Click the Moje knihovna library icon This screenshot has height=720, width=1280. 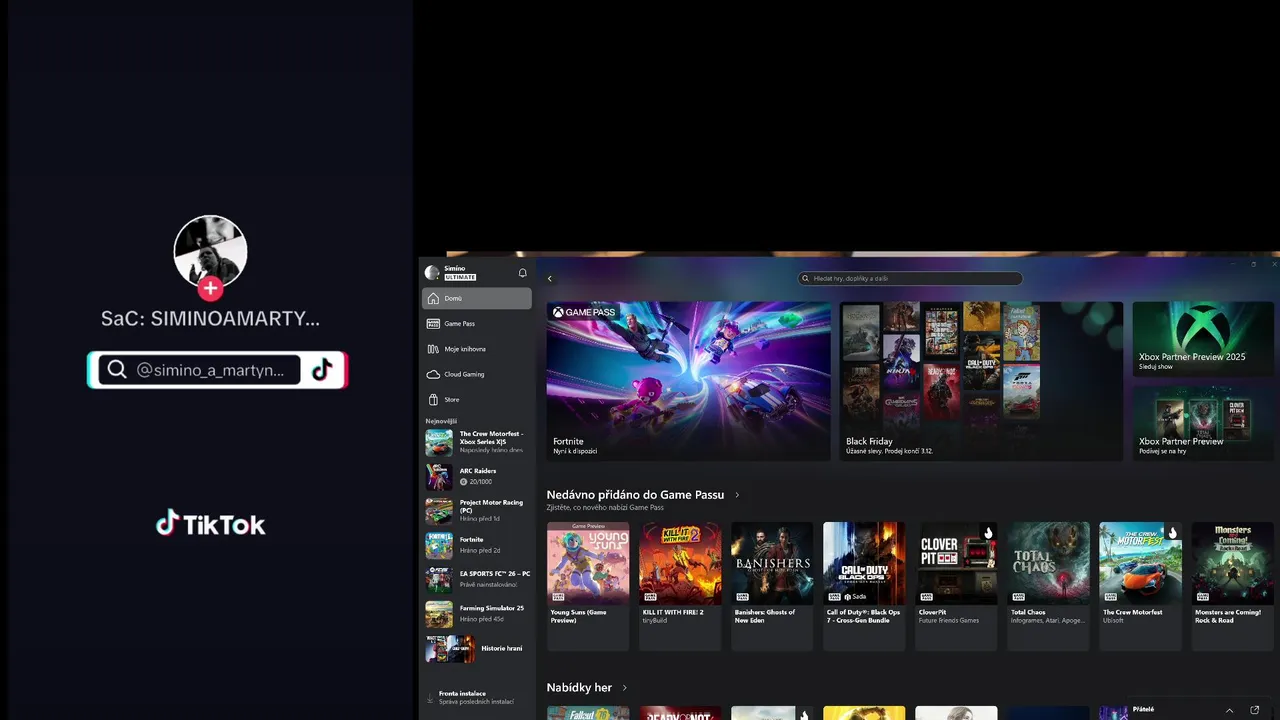(x=433, y=349)
